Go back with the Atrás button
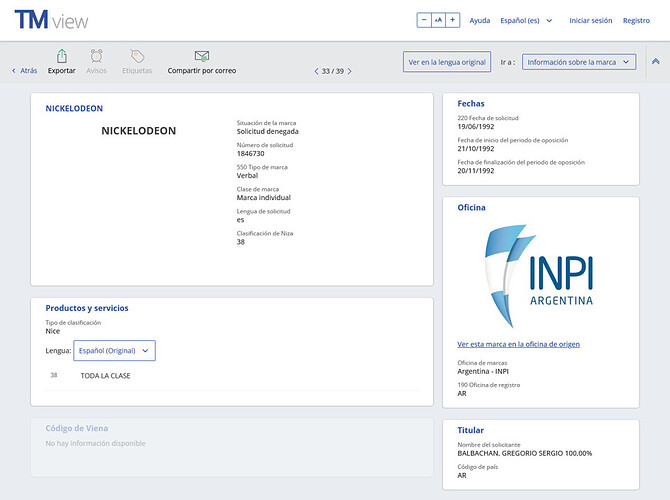This screenshot has width=670, height=500. tap(25, 71)
